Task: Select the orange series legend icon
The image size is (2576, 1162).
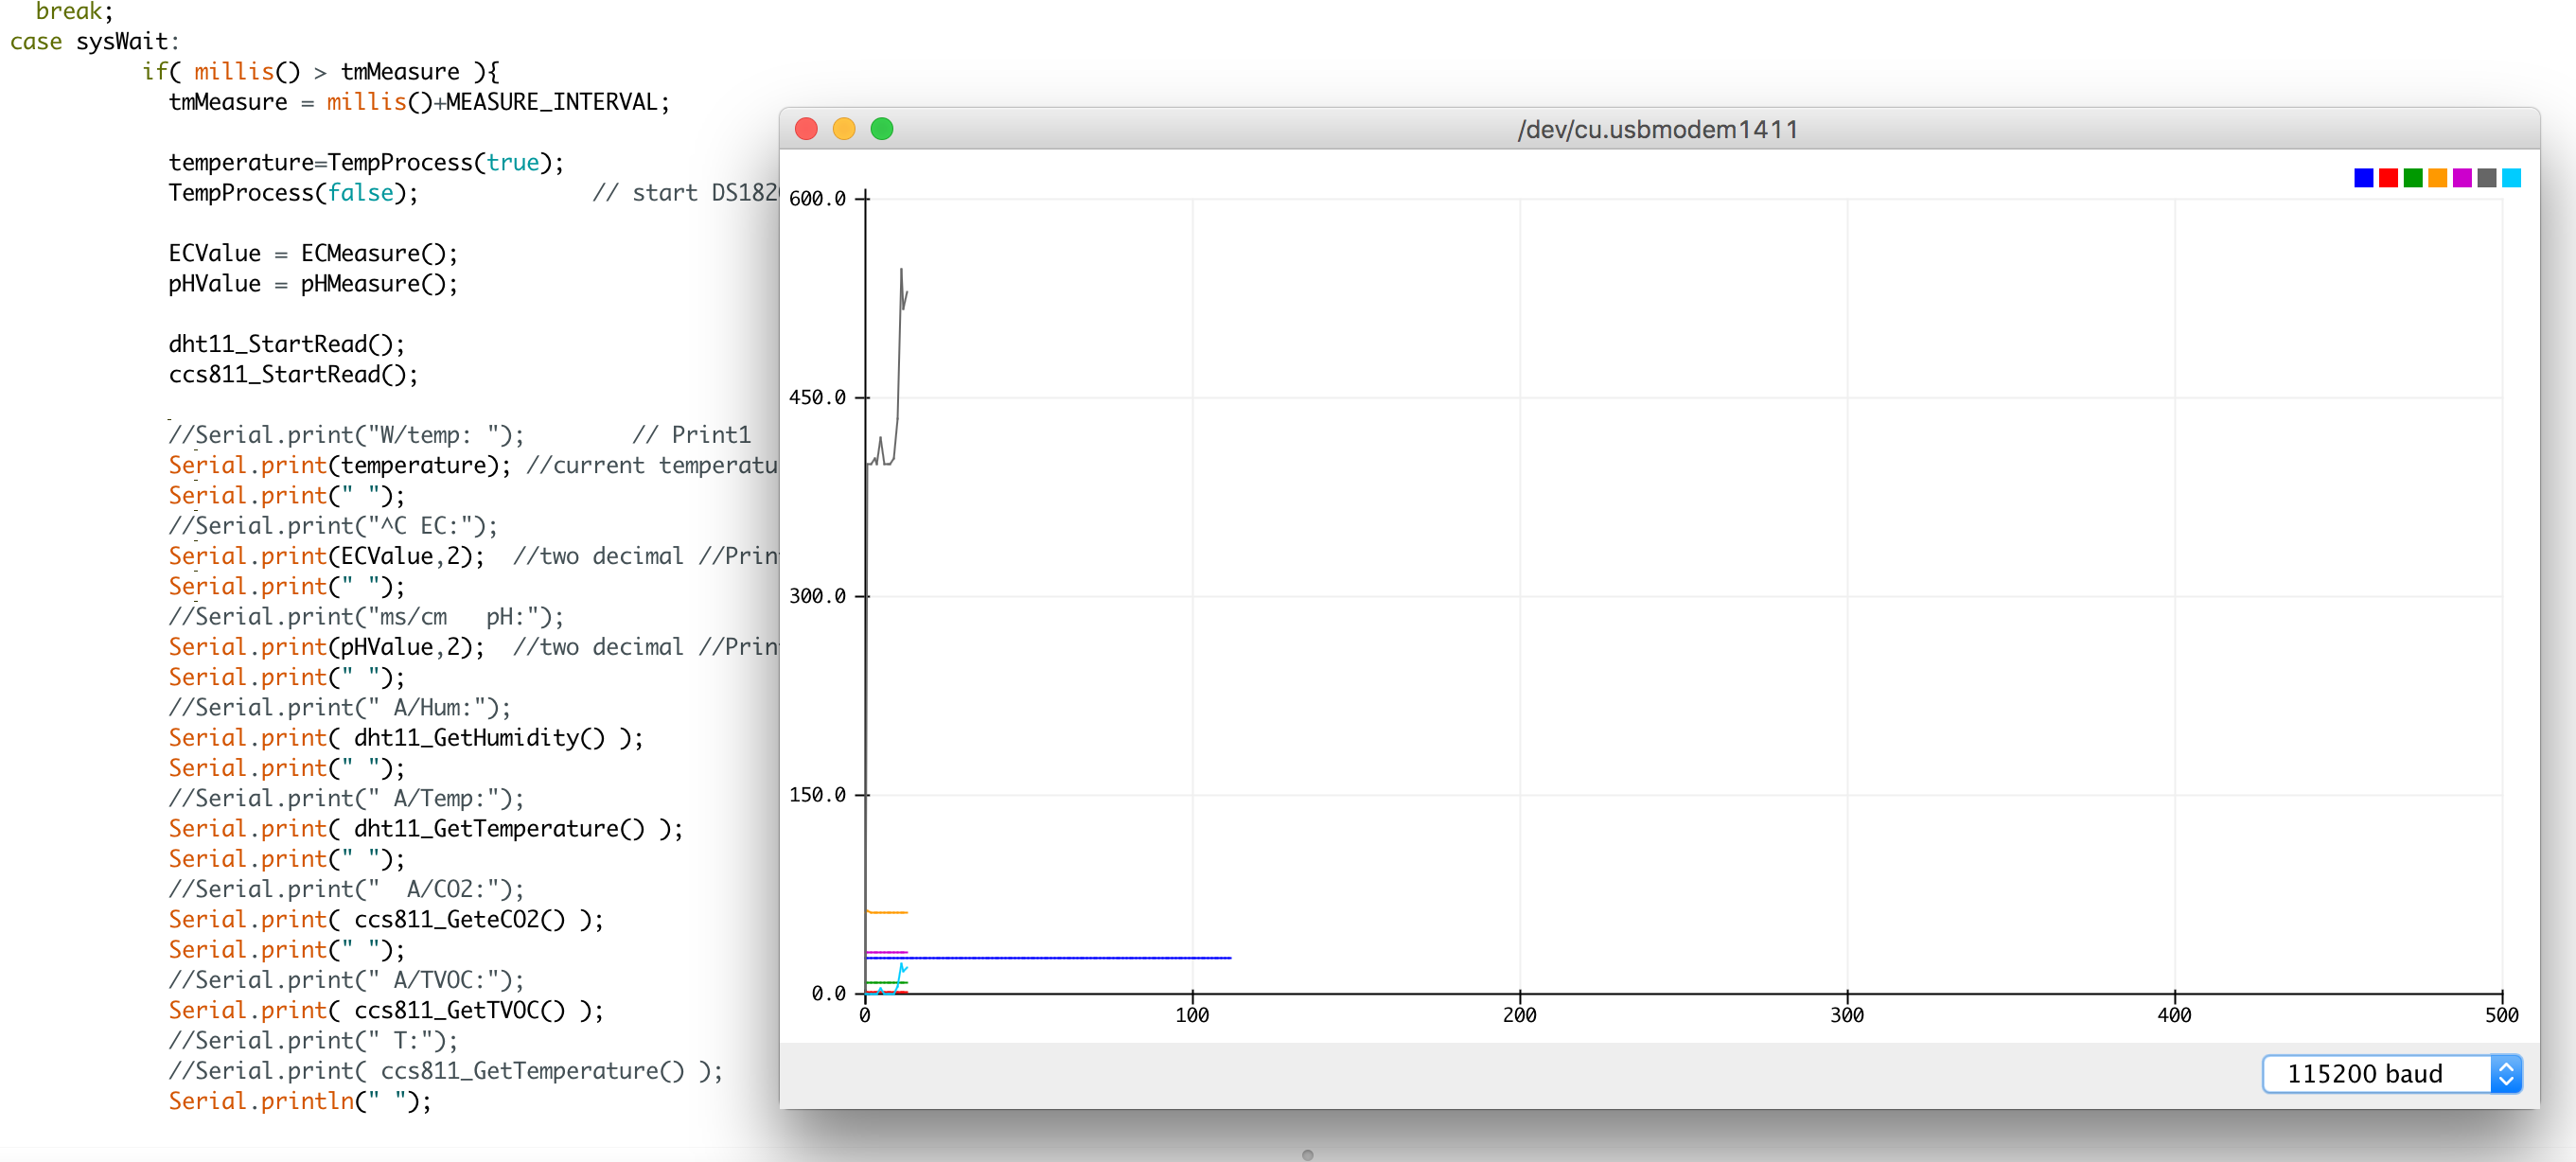Action: (x=2437, y=178)
